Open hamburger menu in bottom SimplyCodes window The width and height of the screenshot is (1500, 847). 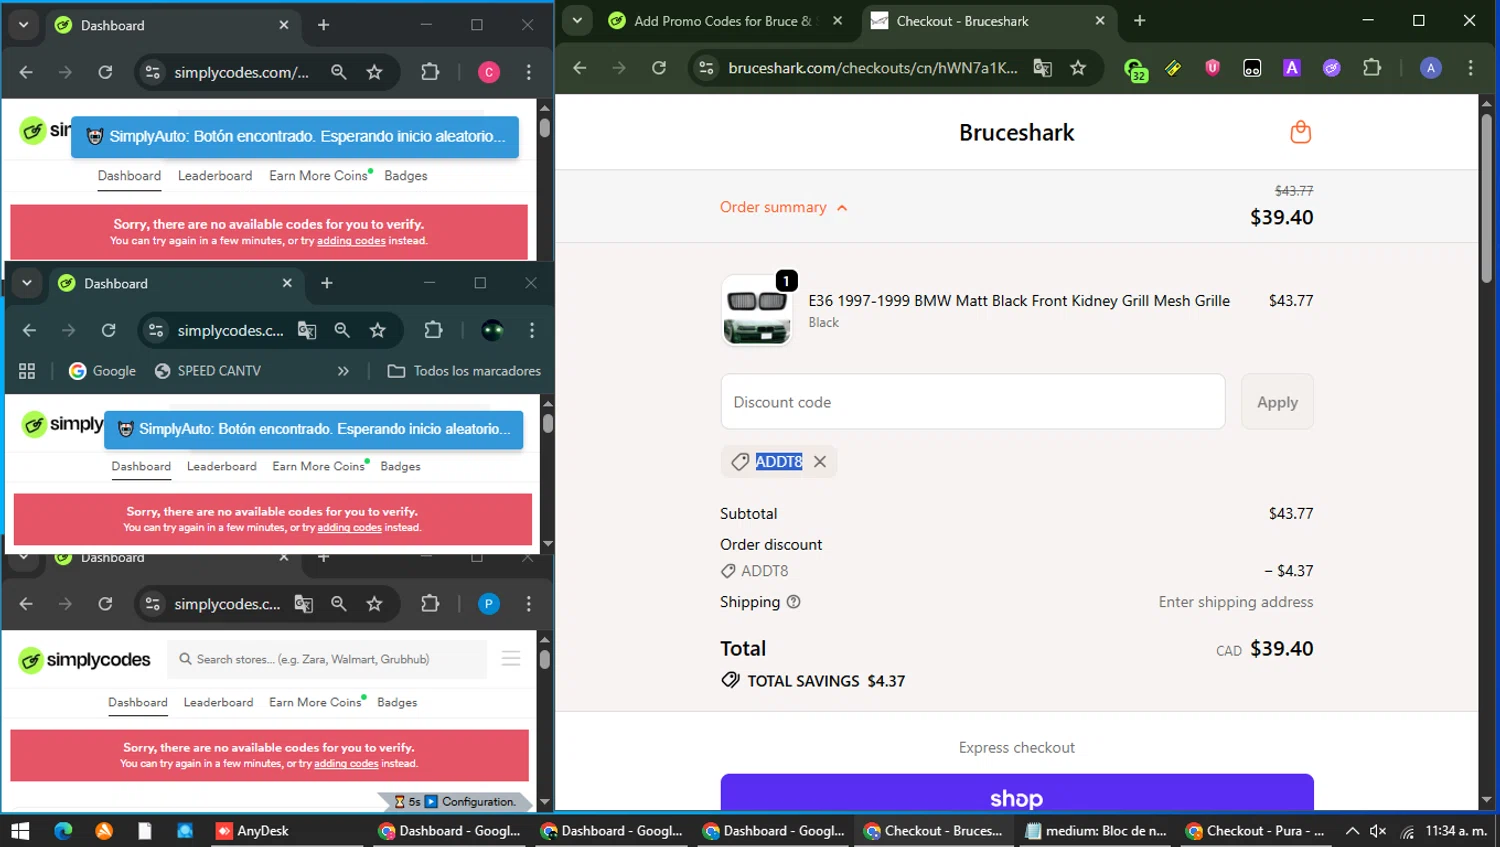point(511,659)
